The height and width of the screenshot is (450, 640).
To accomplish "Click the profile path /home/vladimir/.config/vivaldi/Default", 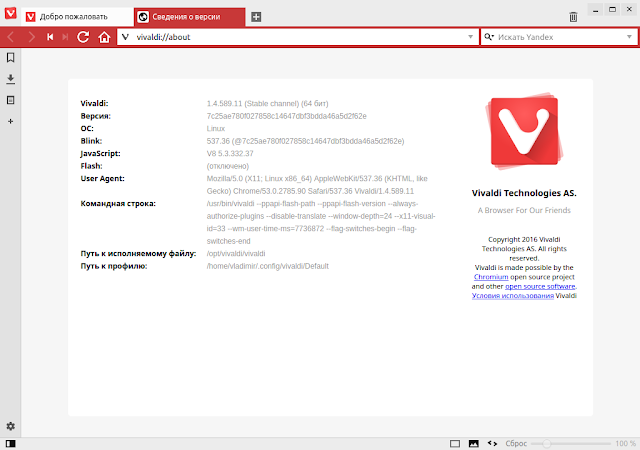I will (x=267, y=266).
